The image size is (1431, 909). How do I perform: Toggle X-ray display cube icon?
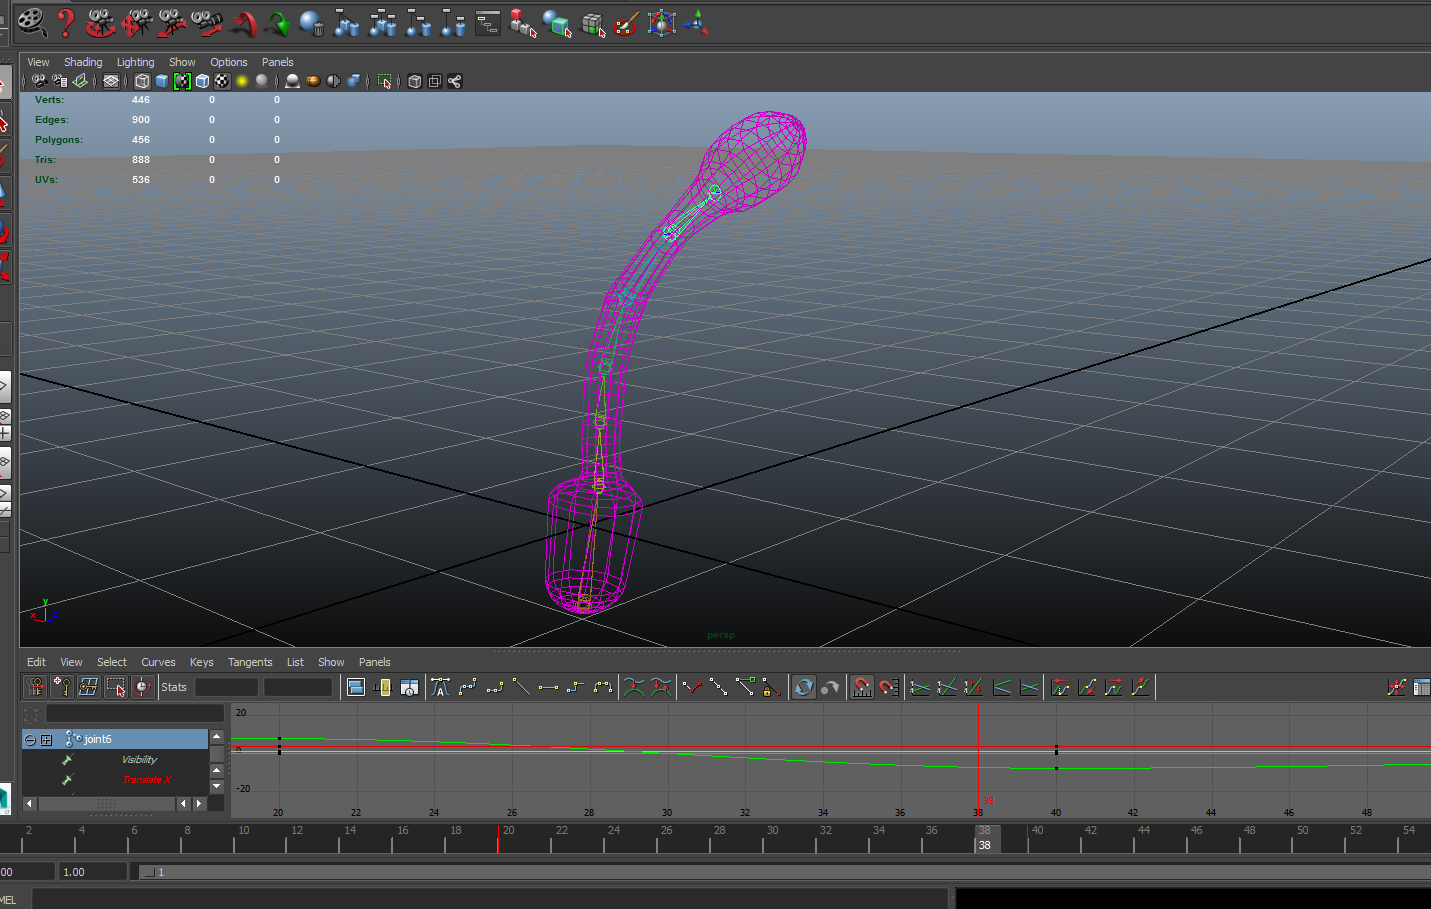(415, 81)
